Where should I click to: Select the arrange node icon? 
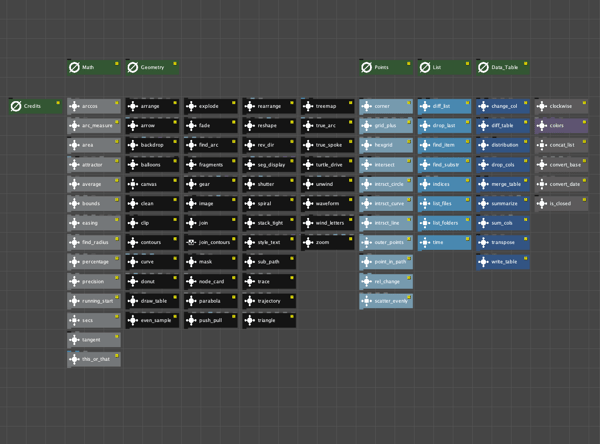point(133,106)
